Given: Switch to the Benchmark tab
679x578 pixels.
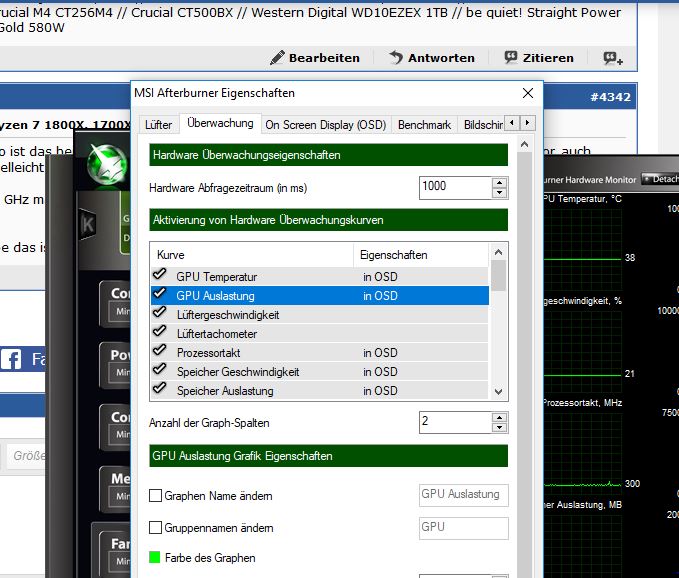Looking at the screenshot, I should [x=424, y=125].
